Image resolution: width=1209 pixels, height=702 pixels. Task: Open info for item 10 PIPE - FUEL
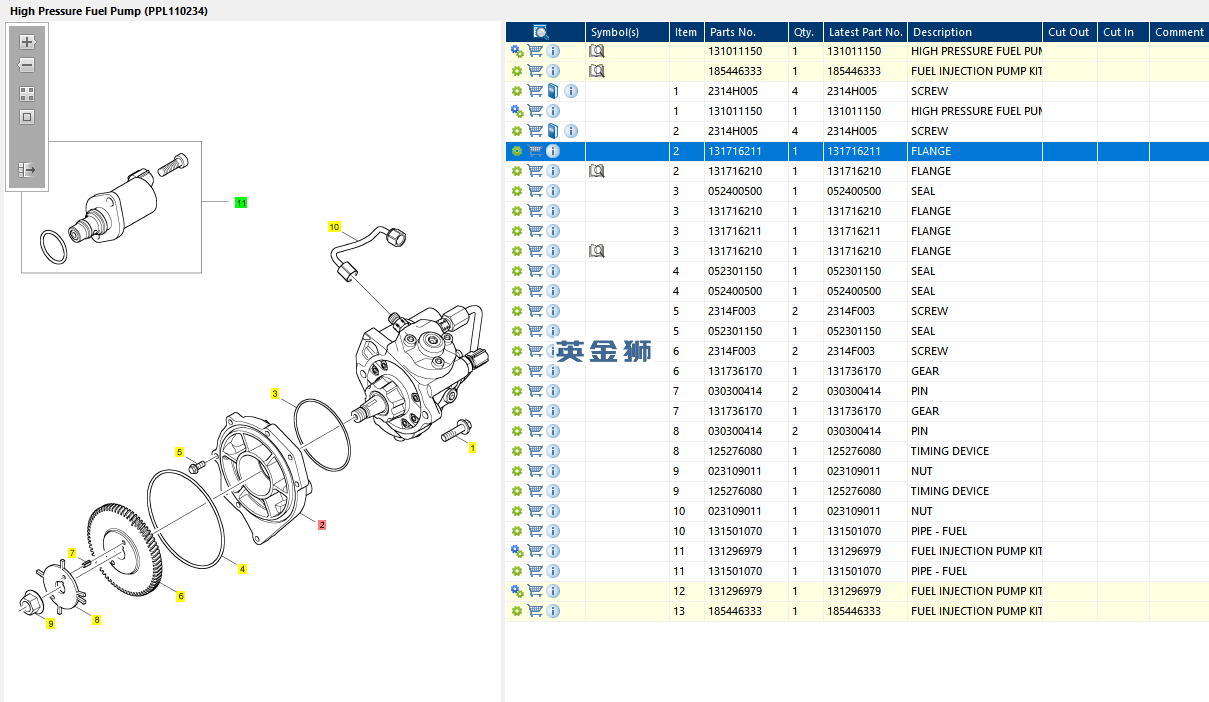[553, 531]
